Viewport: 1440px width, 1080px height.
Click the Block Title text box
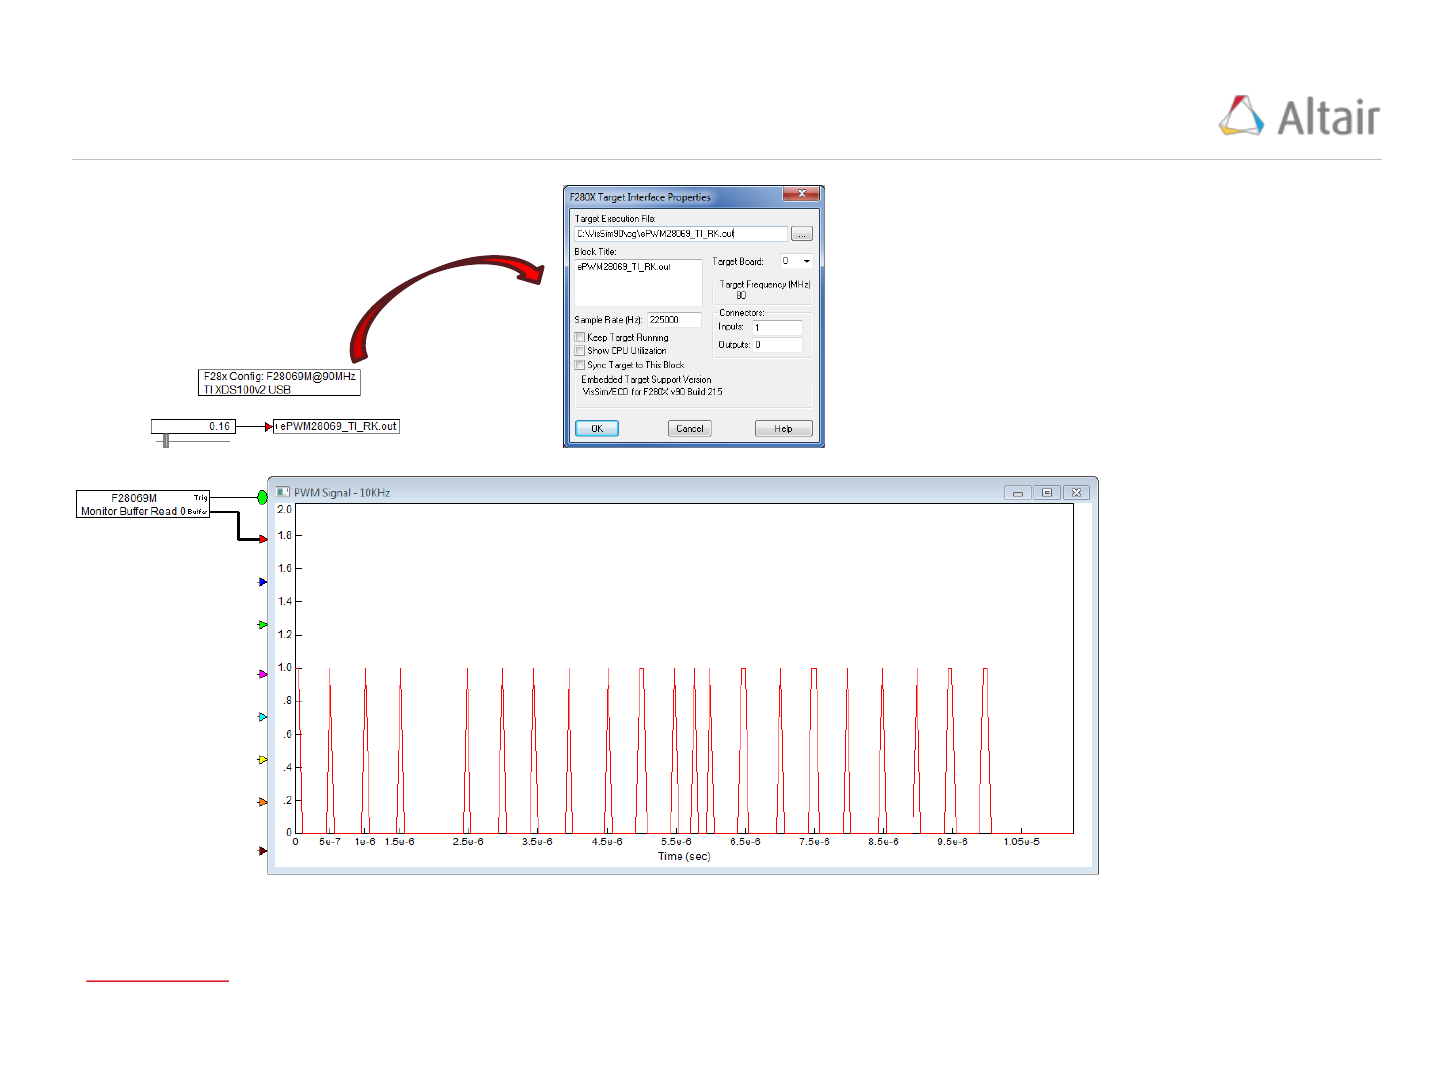point(638,283)
